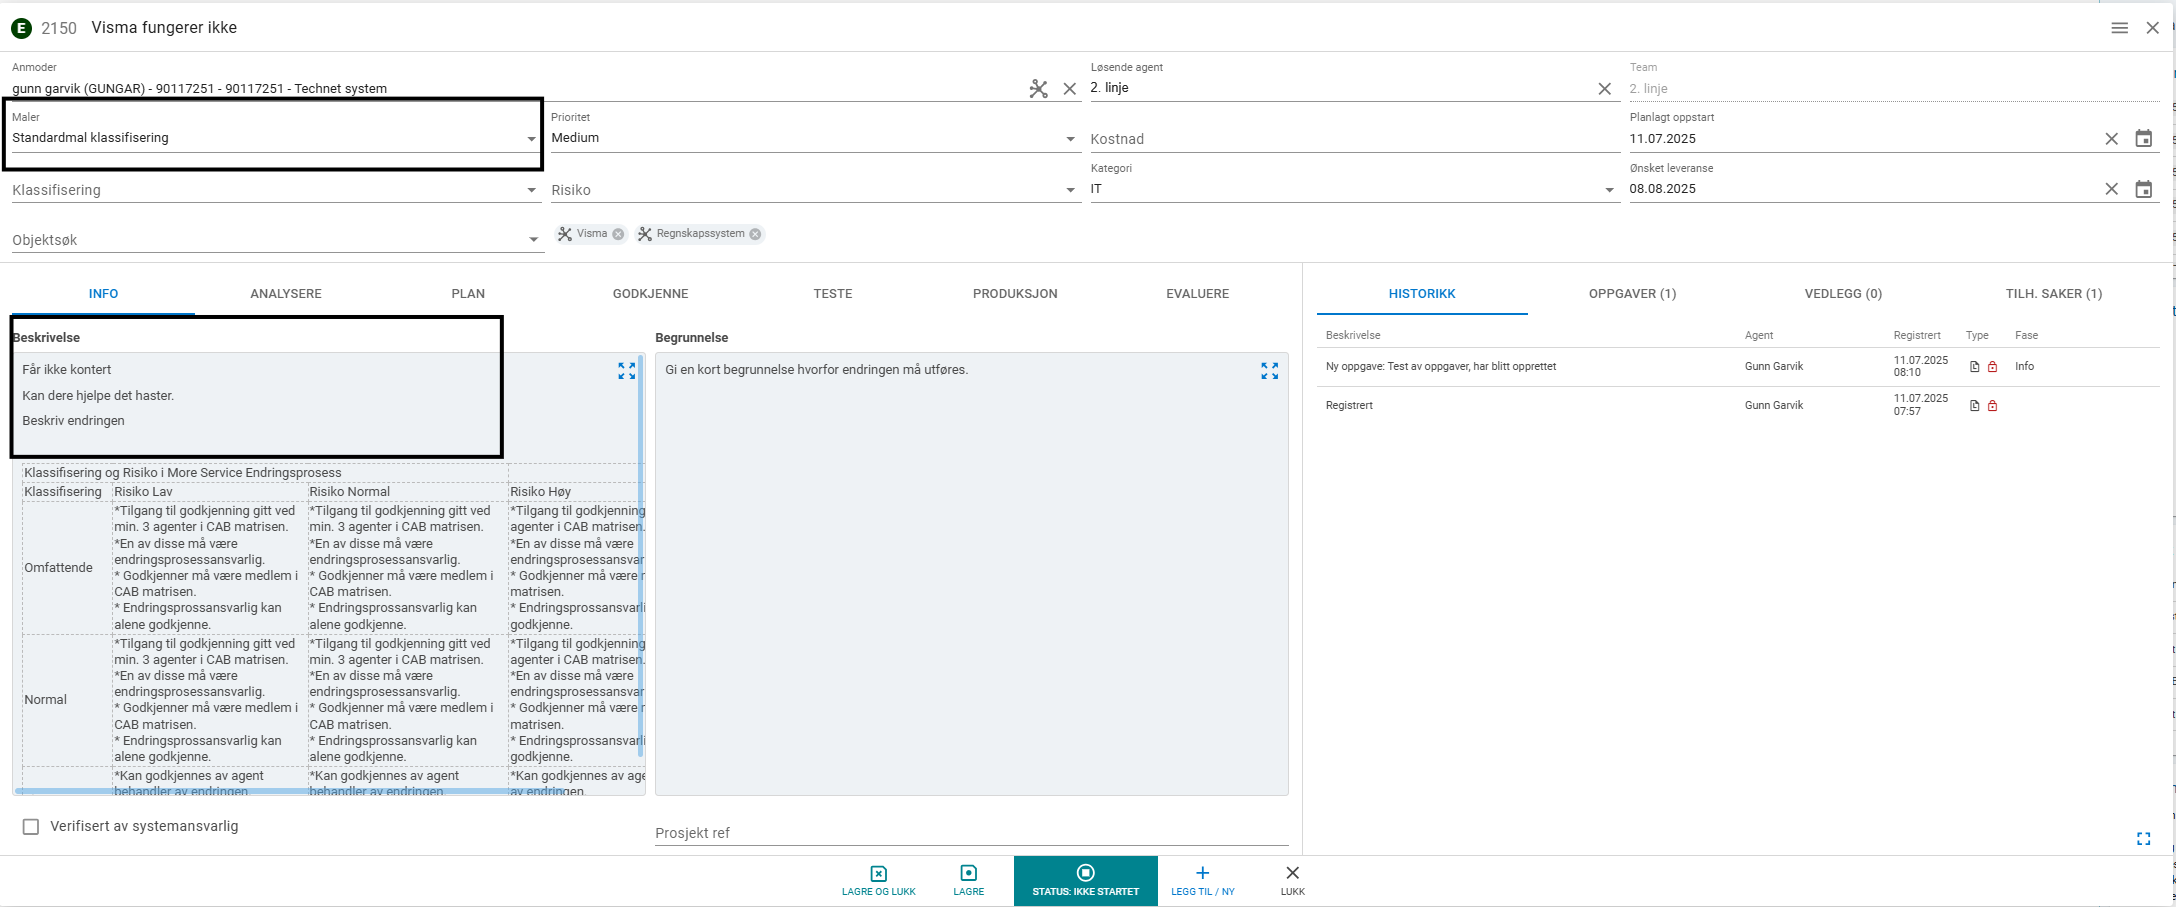The width and height of the screenshot is (2176, 907).
Task: Switch to the Teste tab
Action: click(x=833, y=294)
